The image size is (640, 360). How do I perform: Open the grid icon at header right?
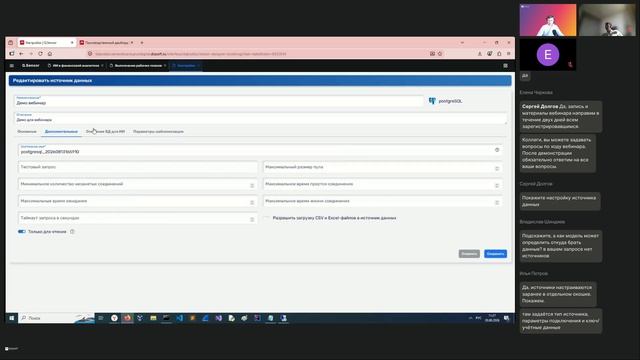point(505,65)
